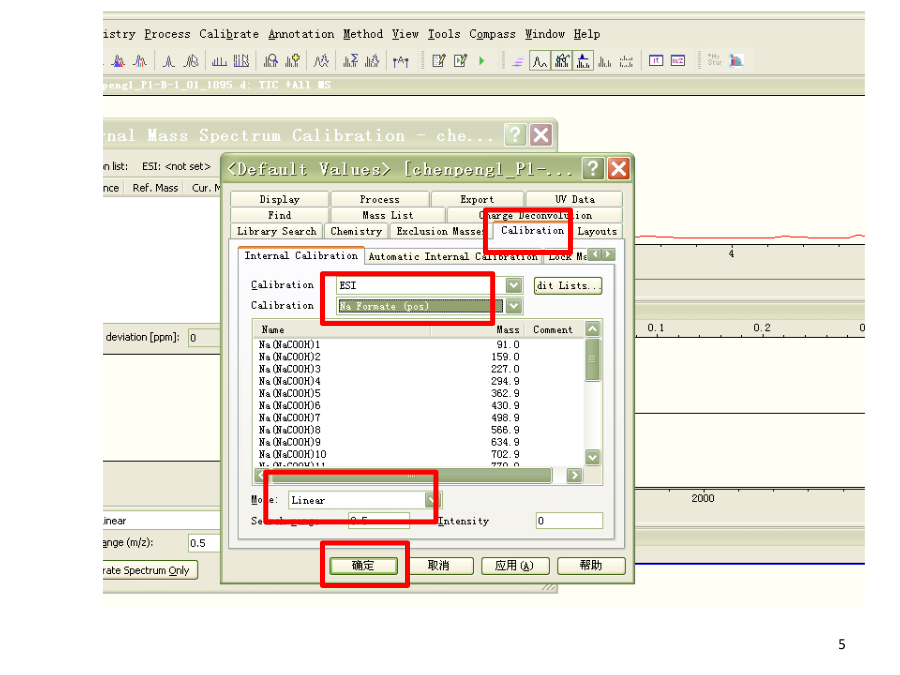Confirm with the 确定 button
This screenshot has width=900, height=675.
click(x=363, y=565)
